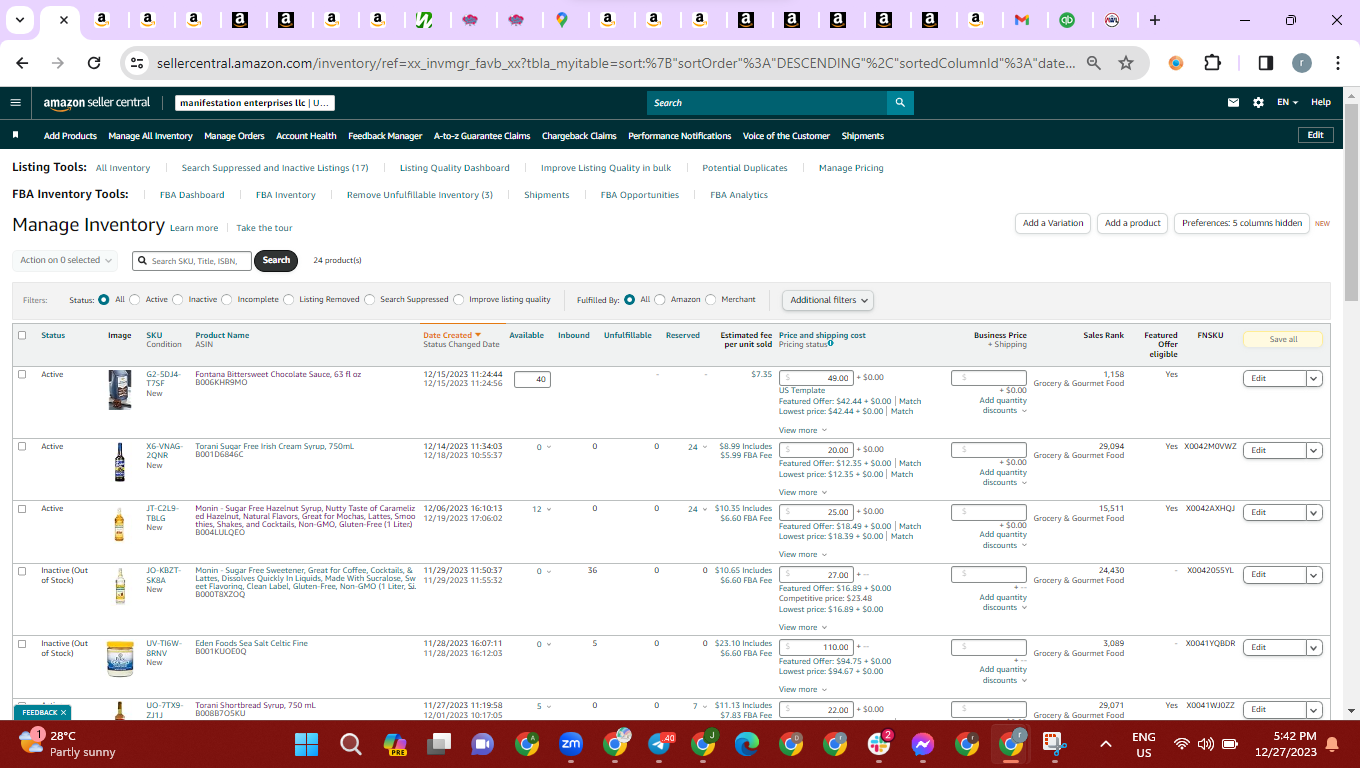Open Telegram from the taskbar
Screen dimensions: 1360x768
pyautogui.click(x=660, y=744)
